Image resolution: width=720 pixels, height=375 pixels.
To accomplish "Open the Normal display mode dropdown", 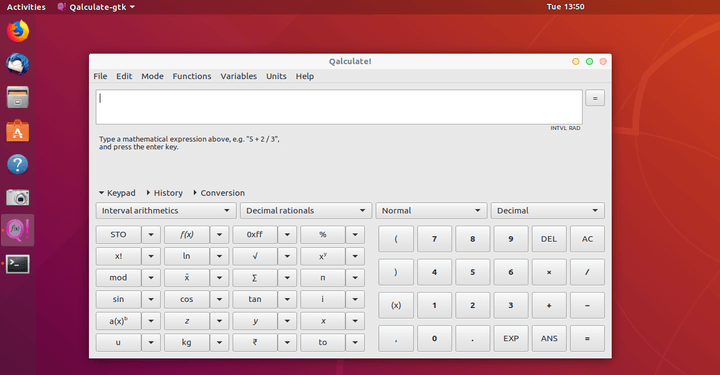I will [x=431, y=211].
